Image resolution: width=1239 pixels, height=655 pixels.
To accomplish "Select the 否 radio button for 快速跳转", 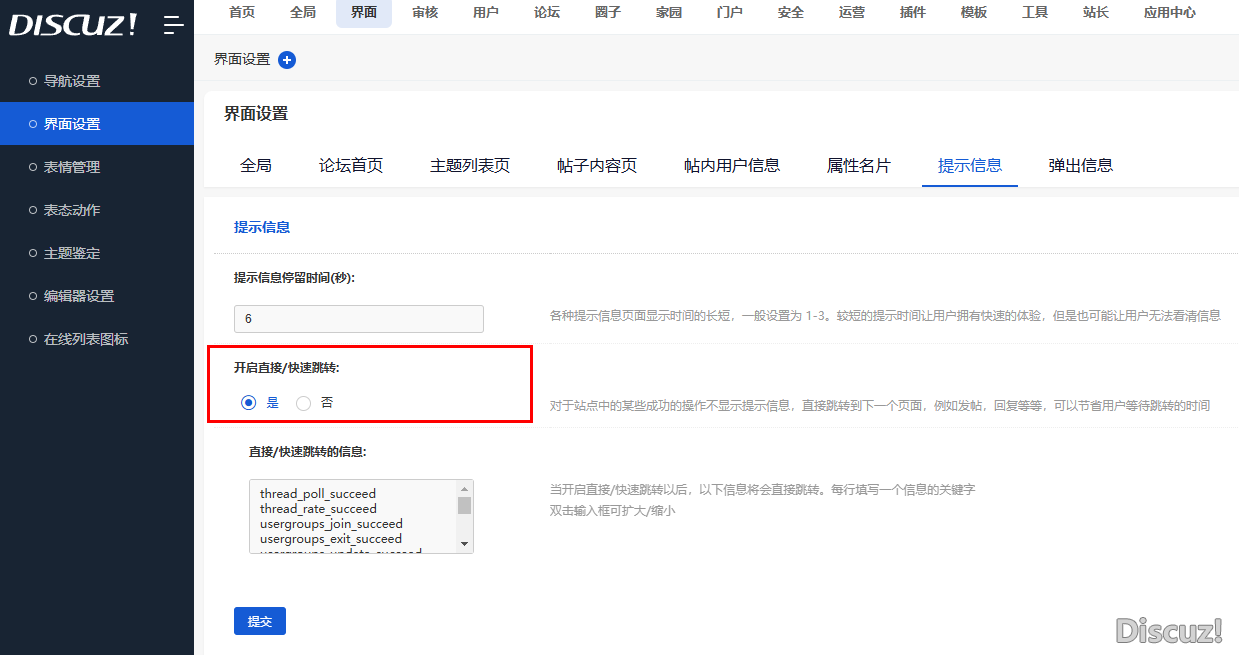I will point(304,403).
